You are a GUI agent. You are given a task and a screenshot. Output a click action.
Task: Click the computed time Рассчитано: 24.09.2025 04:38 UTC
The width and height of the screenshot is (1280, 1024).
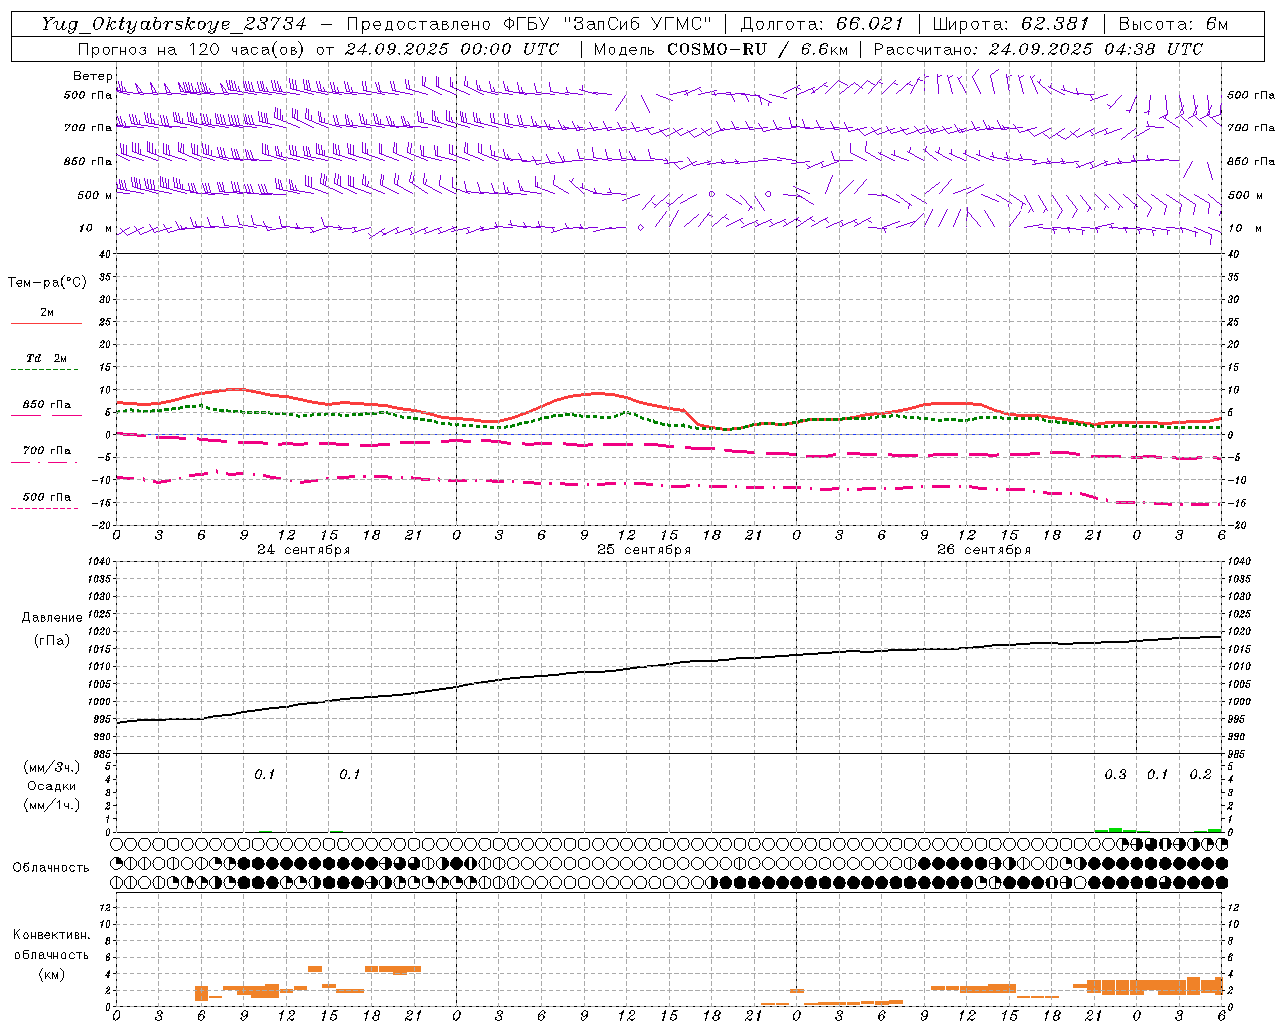(1038, 49)
